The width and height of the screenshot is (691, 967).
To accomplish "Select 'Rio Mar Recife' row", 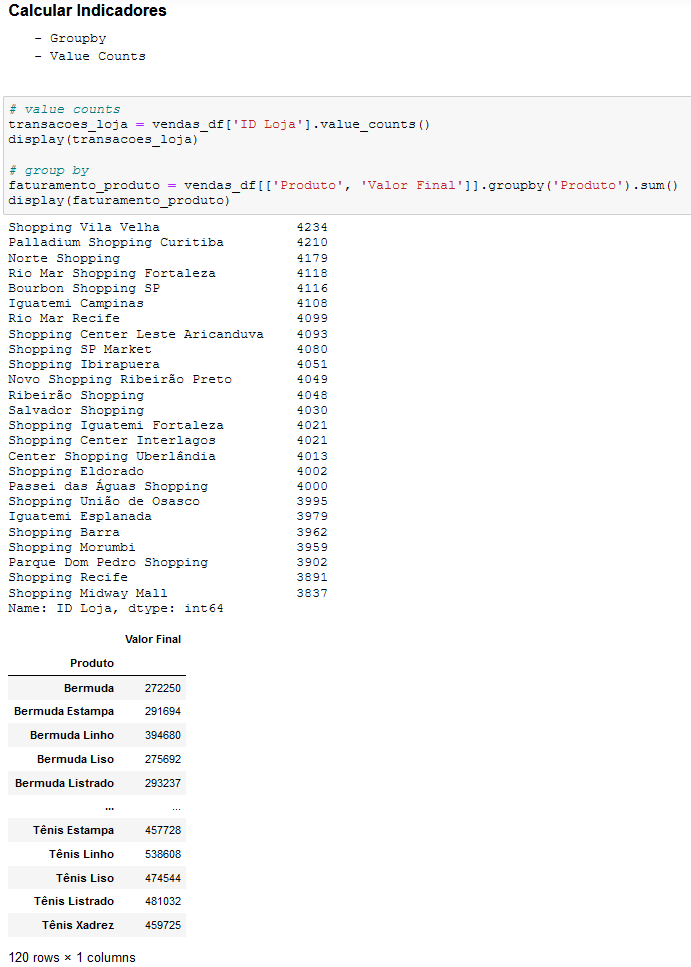I will pos(168,318).
